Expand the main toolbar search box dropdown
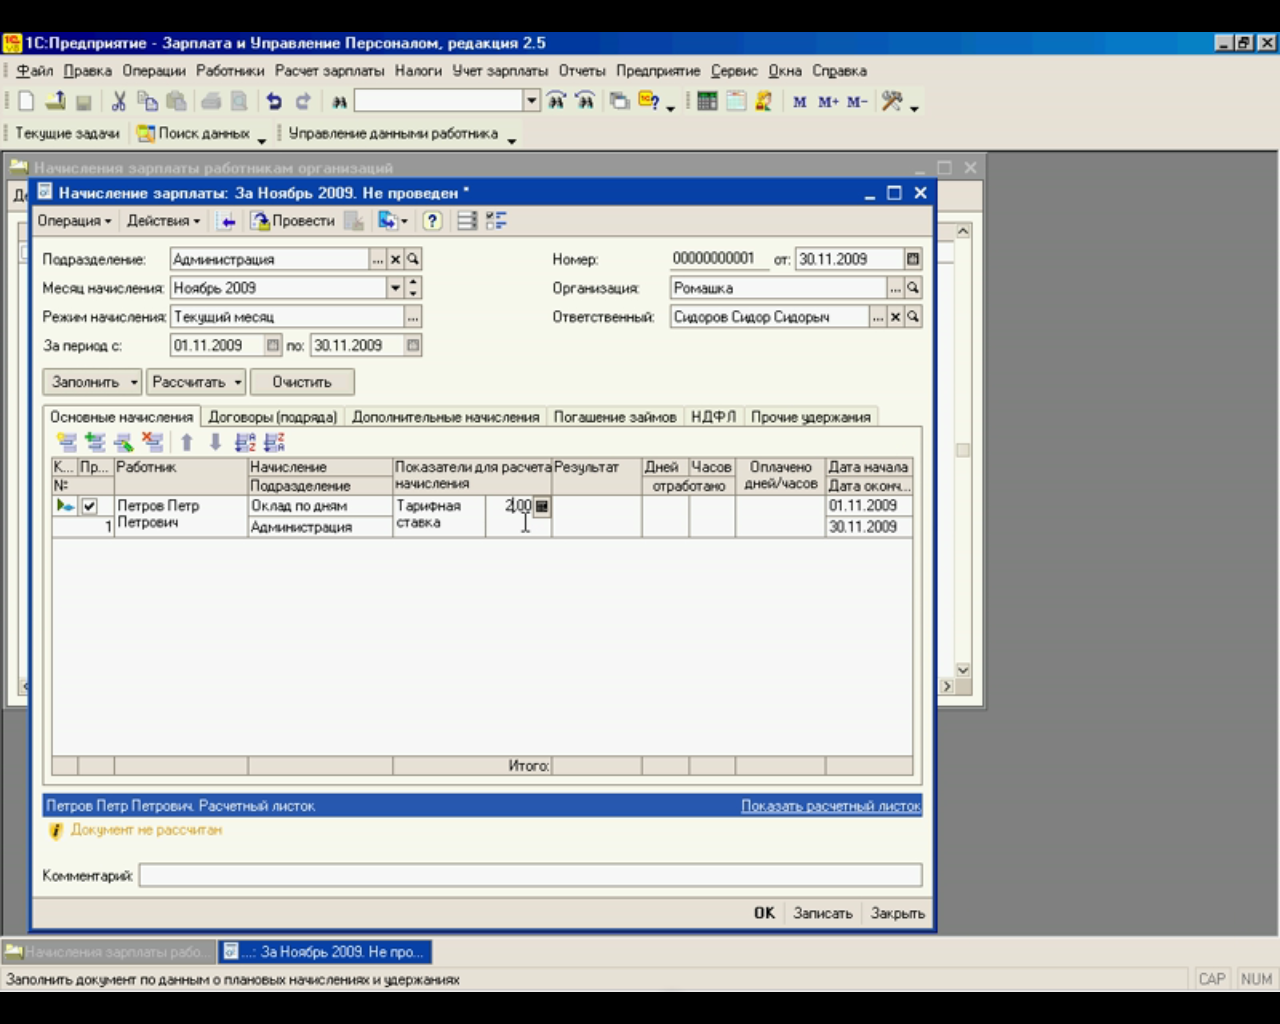The height and width of the screenshot is (1024, 1280). (x=532, y=101)
